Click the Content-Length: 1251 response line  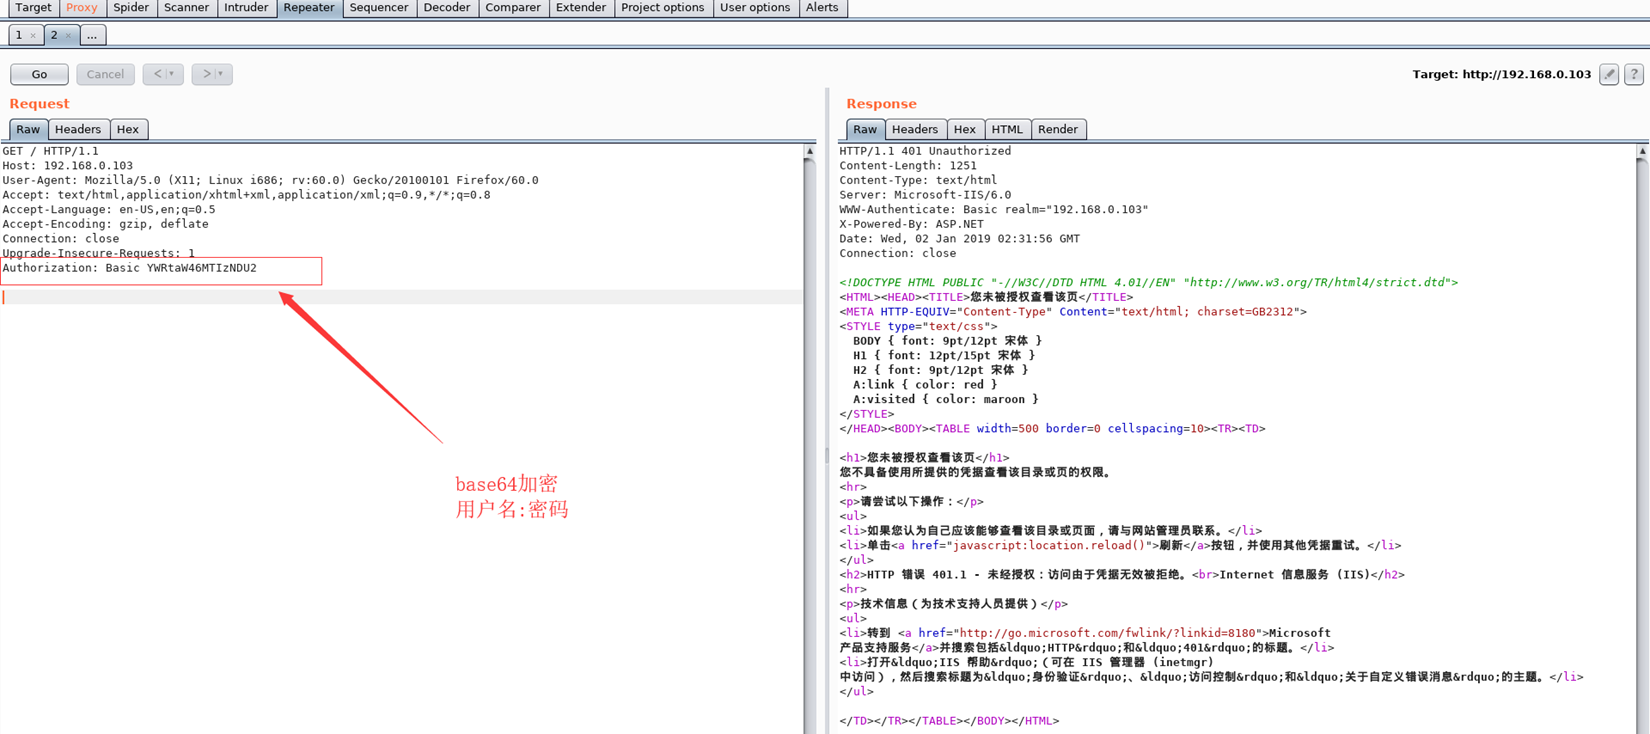(908, 166)
